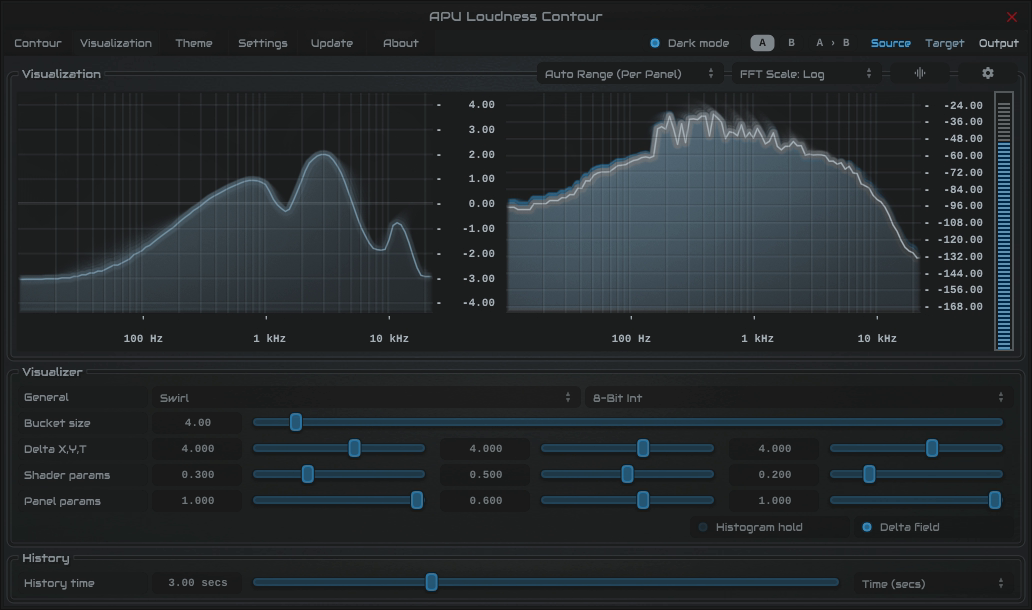Viewport: 1032px width, 610px height.
Task: Copy A to B with the A › B button
Action: 833,43
